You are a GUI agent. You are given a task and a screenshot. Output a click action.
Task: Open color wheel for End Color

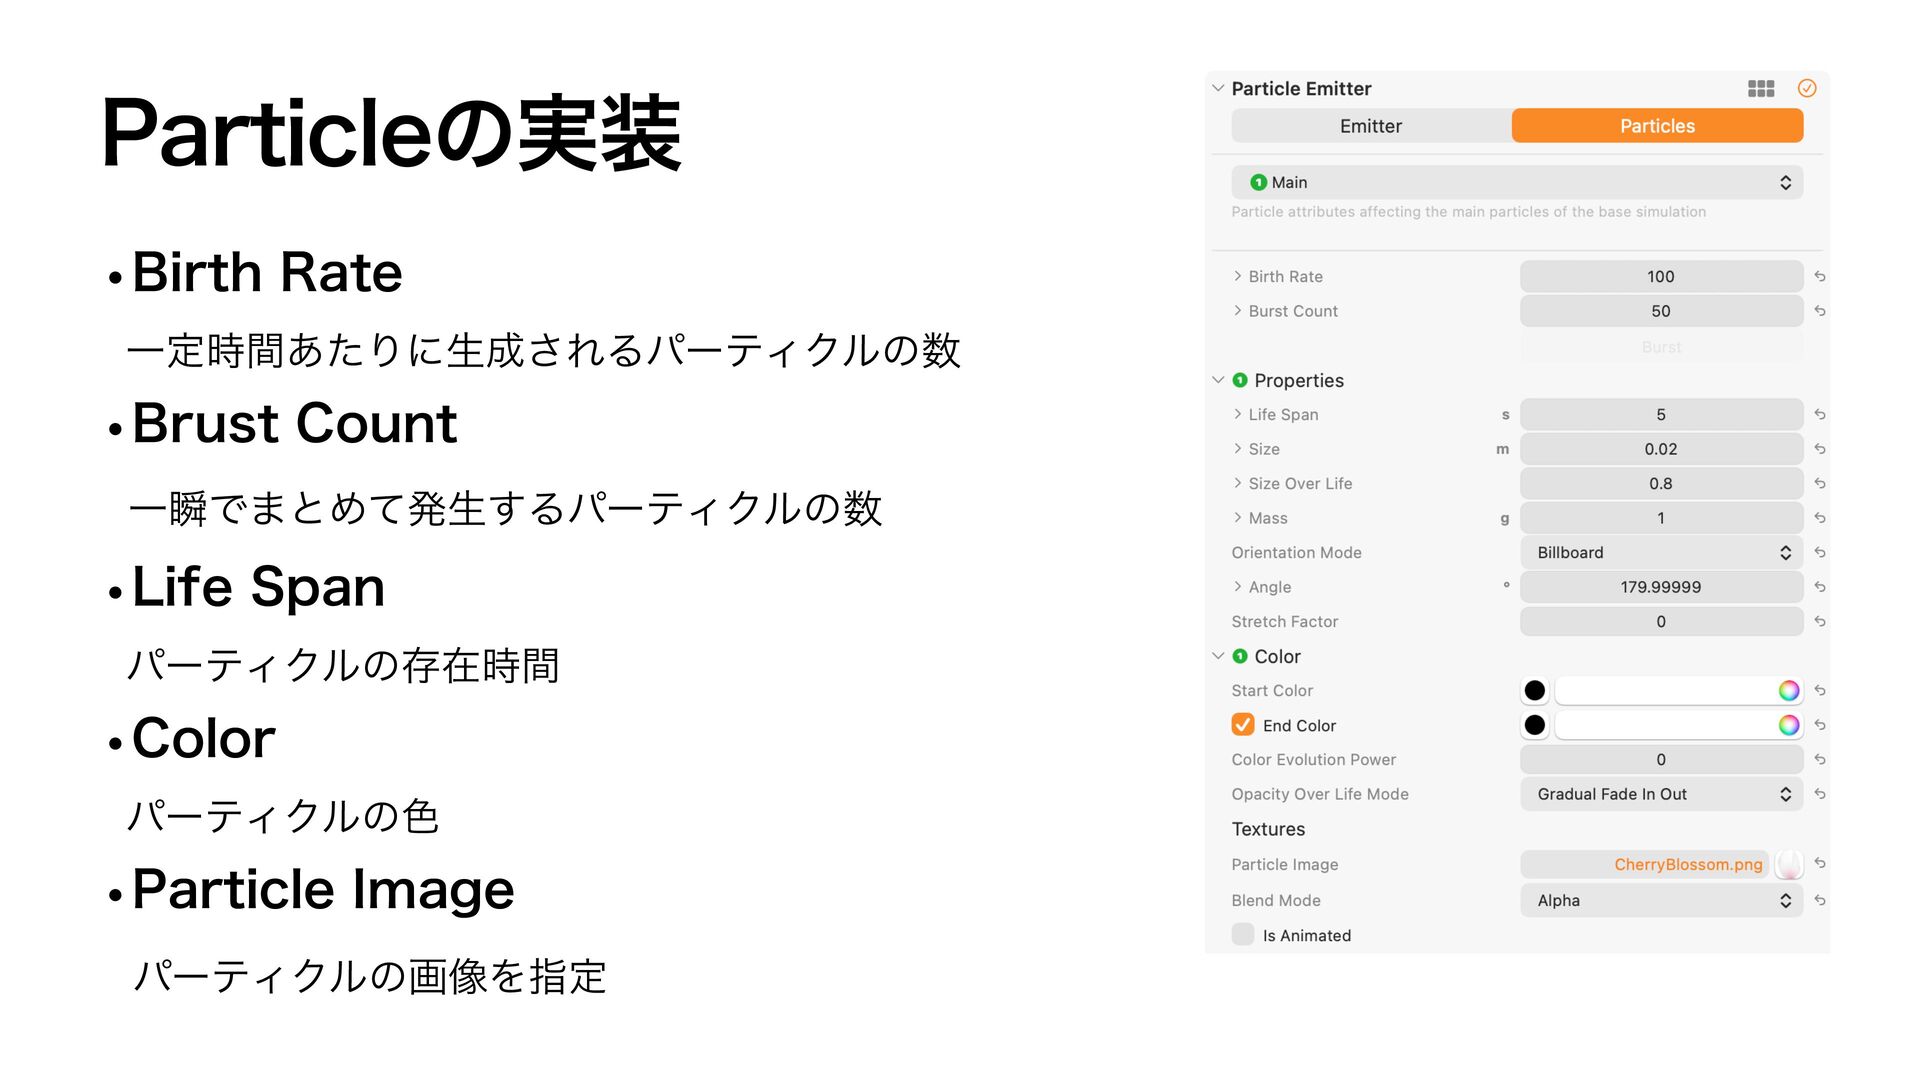(1789, 725)
